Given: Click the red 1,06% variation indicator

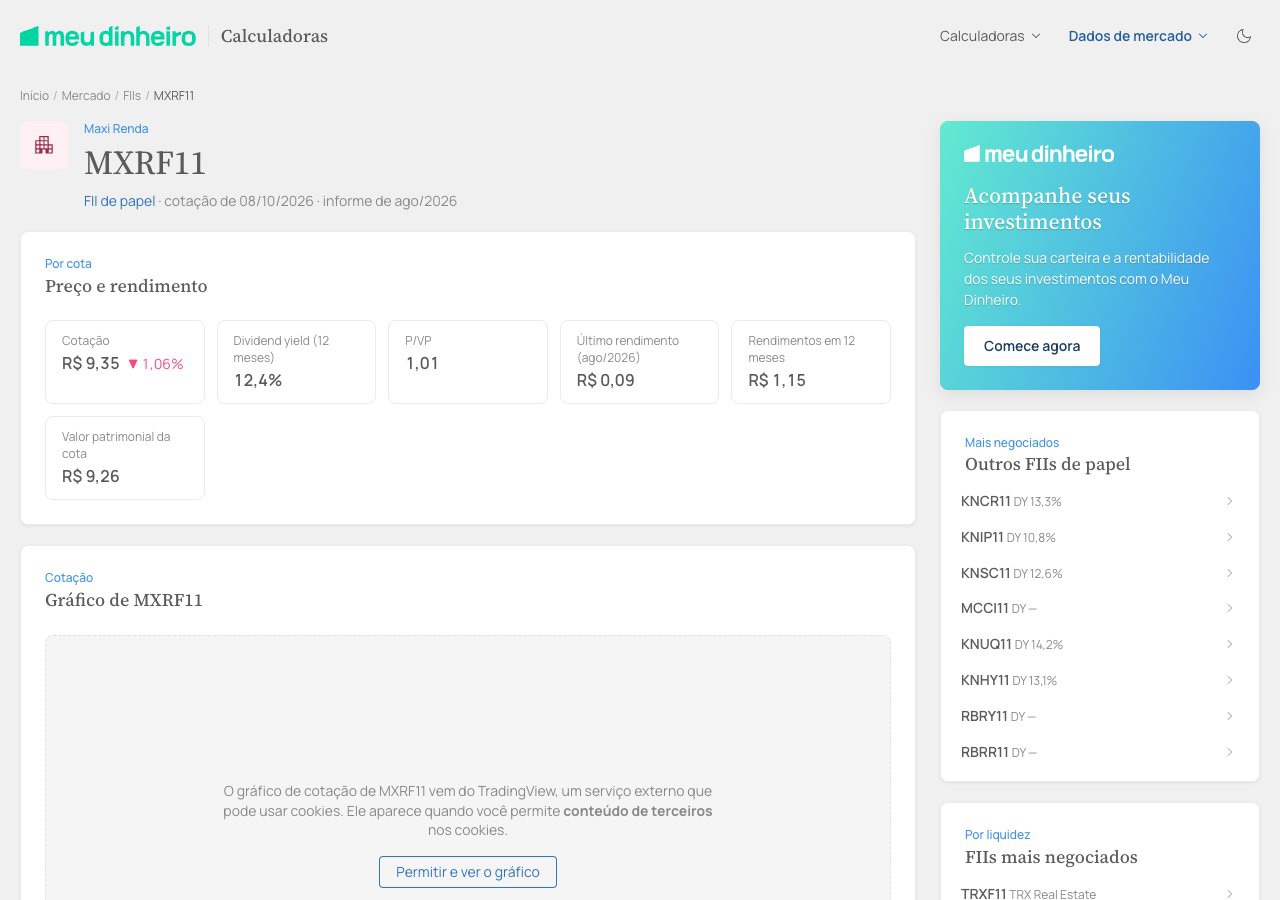Looking at the screenshot, I should pos(155,364).
